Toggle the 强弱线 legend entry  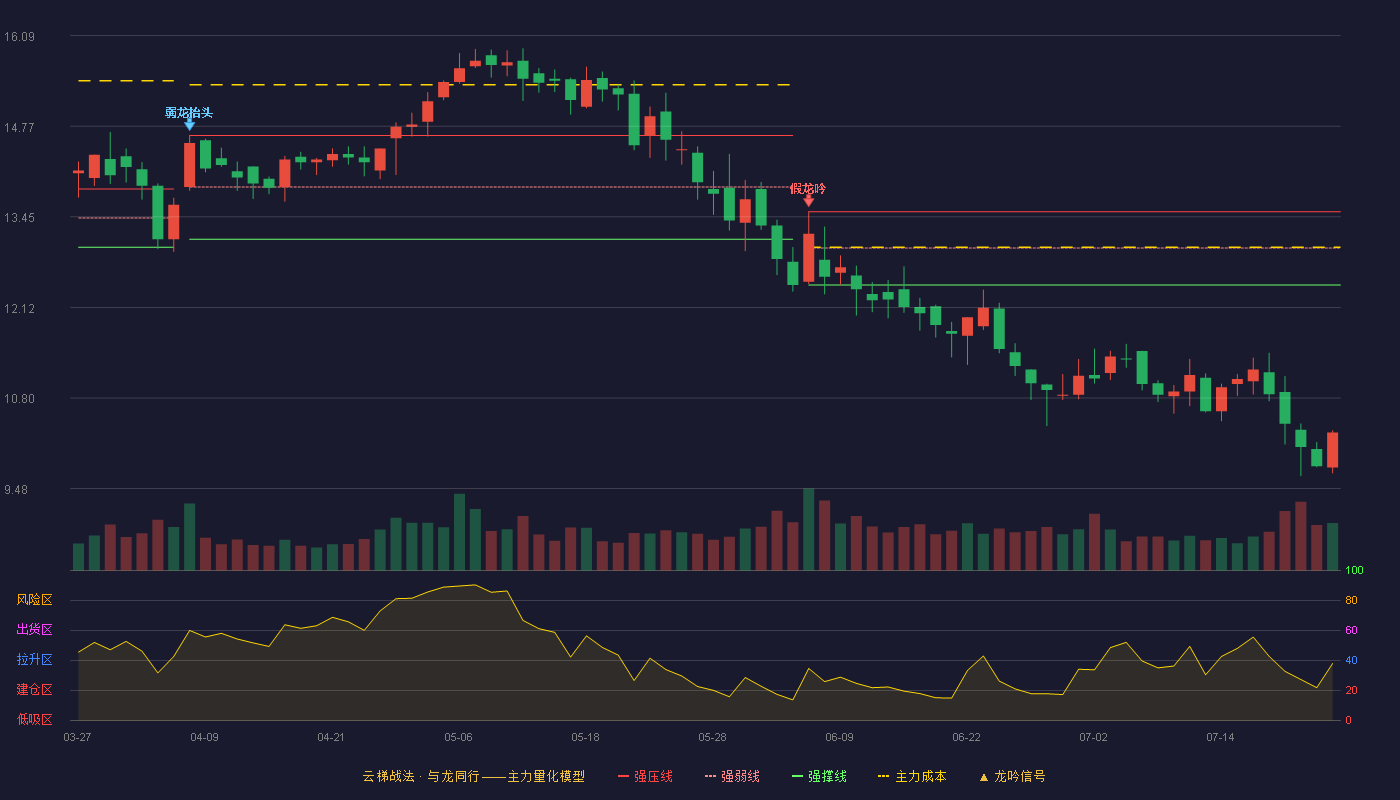tap(732, 776)
